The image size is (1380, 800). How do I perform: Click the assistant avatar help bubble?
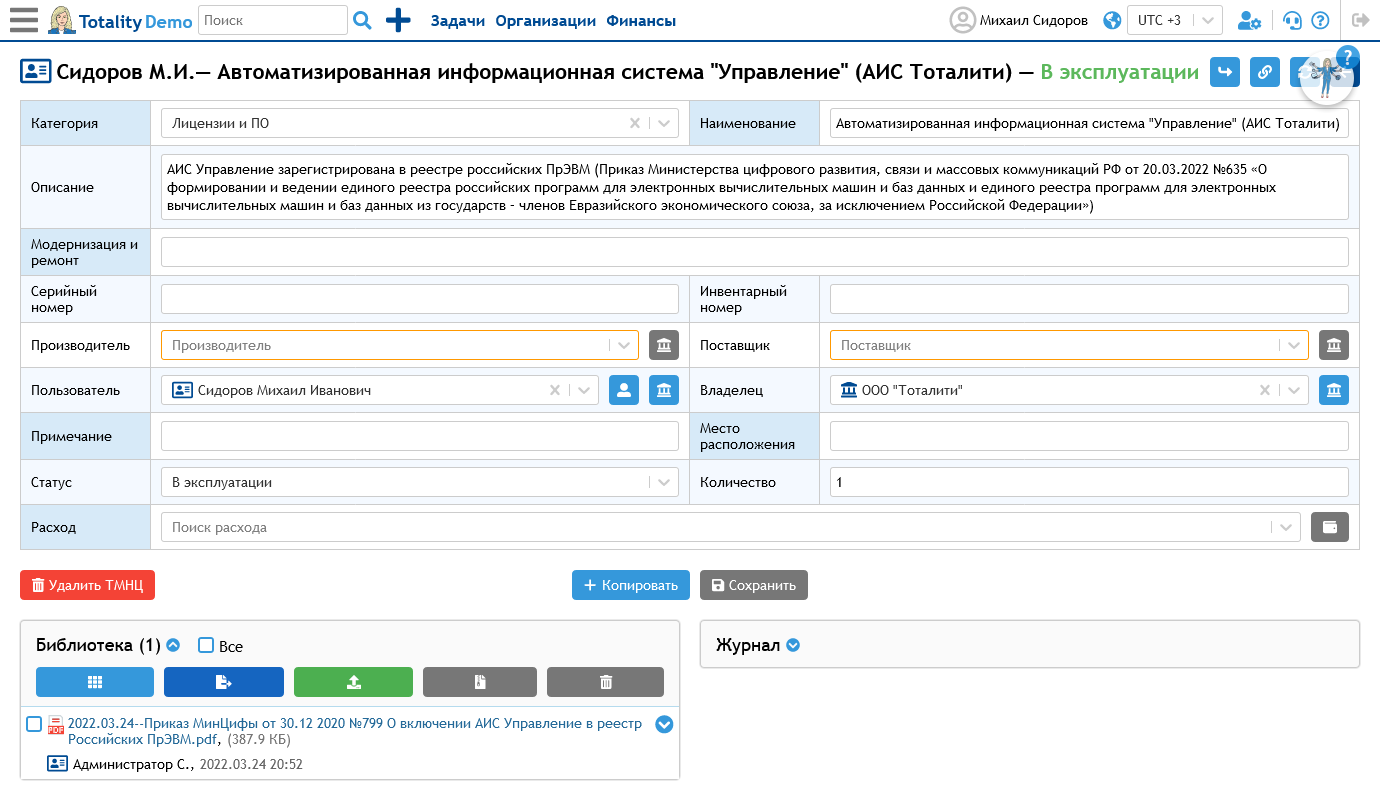click(x=1329, y=76)
